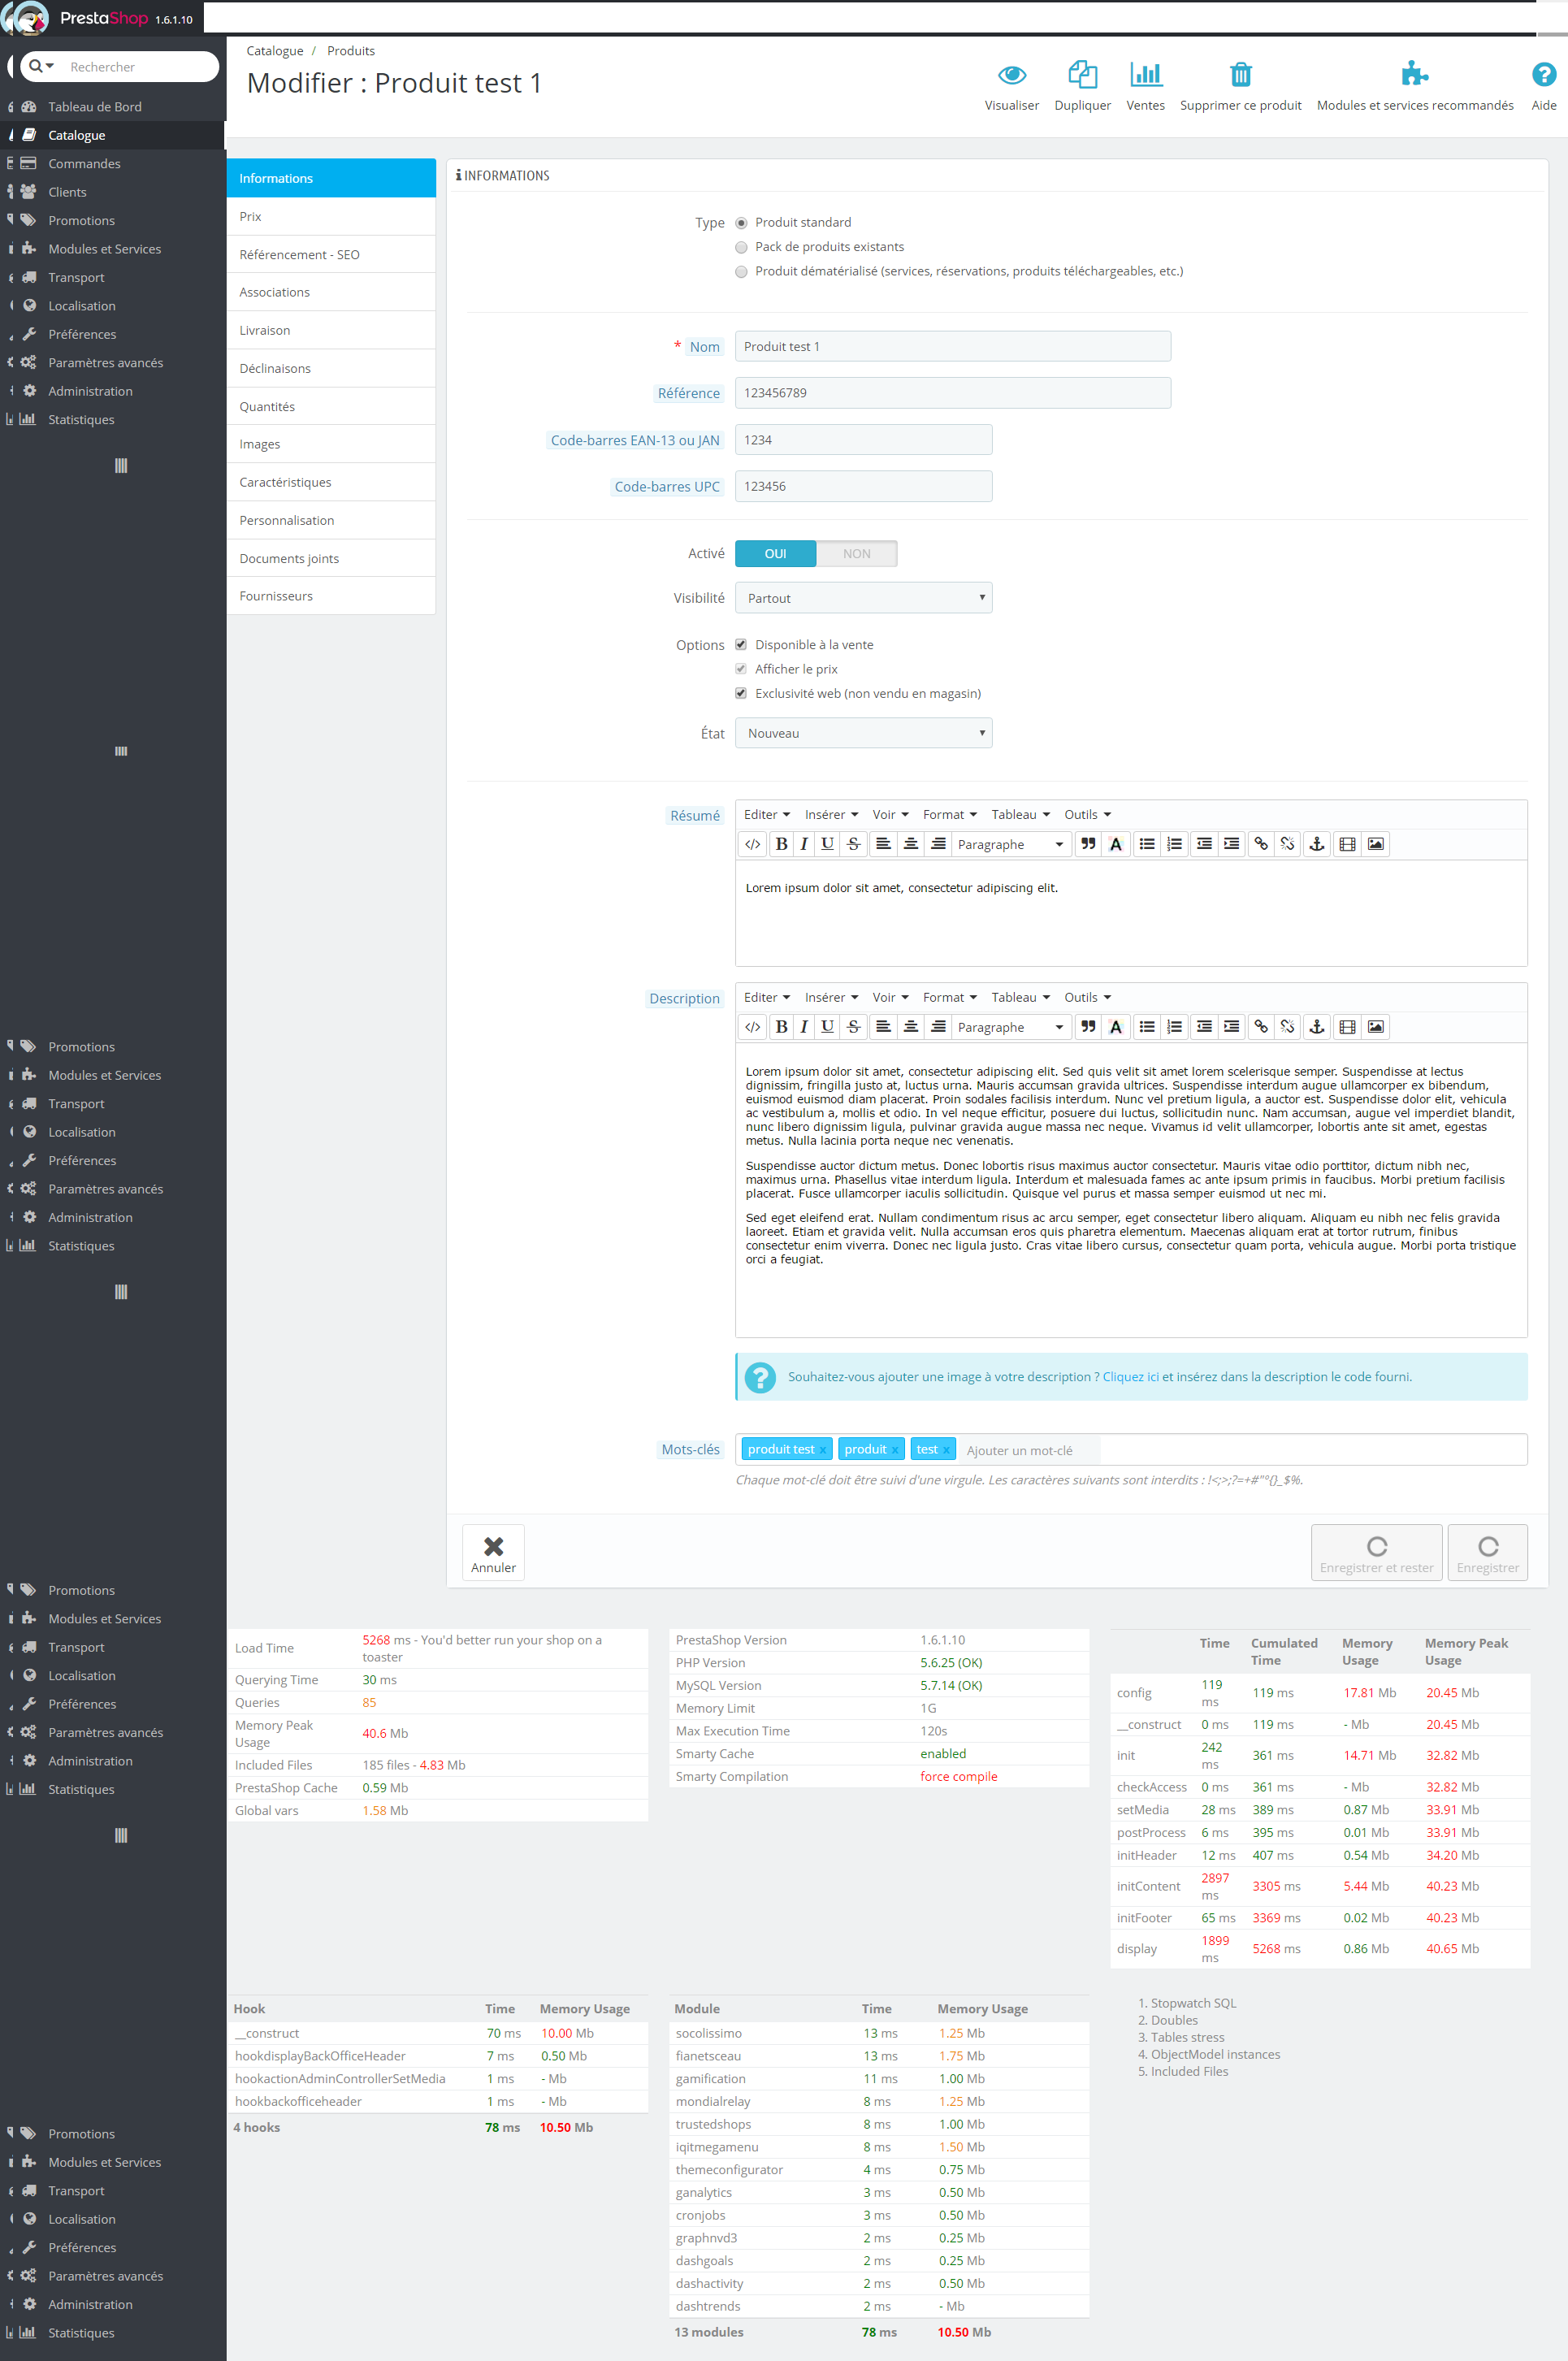Click the Enregistrer button
Screen dimensions: 1568x2361
(x=1487, y=1553)
